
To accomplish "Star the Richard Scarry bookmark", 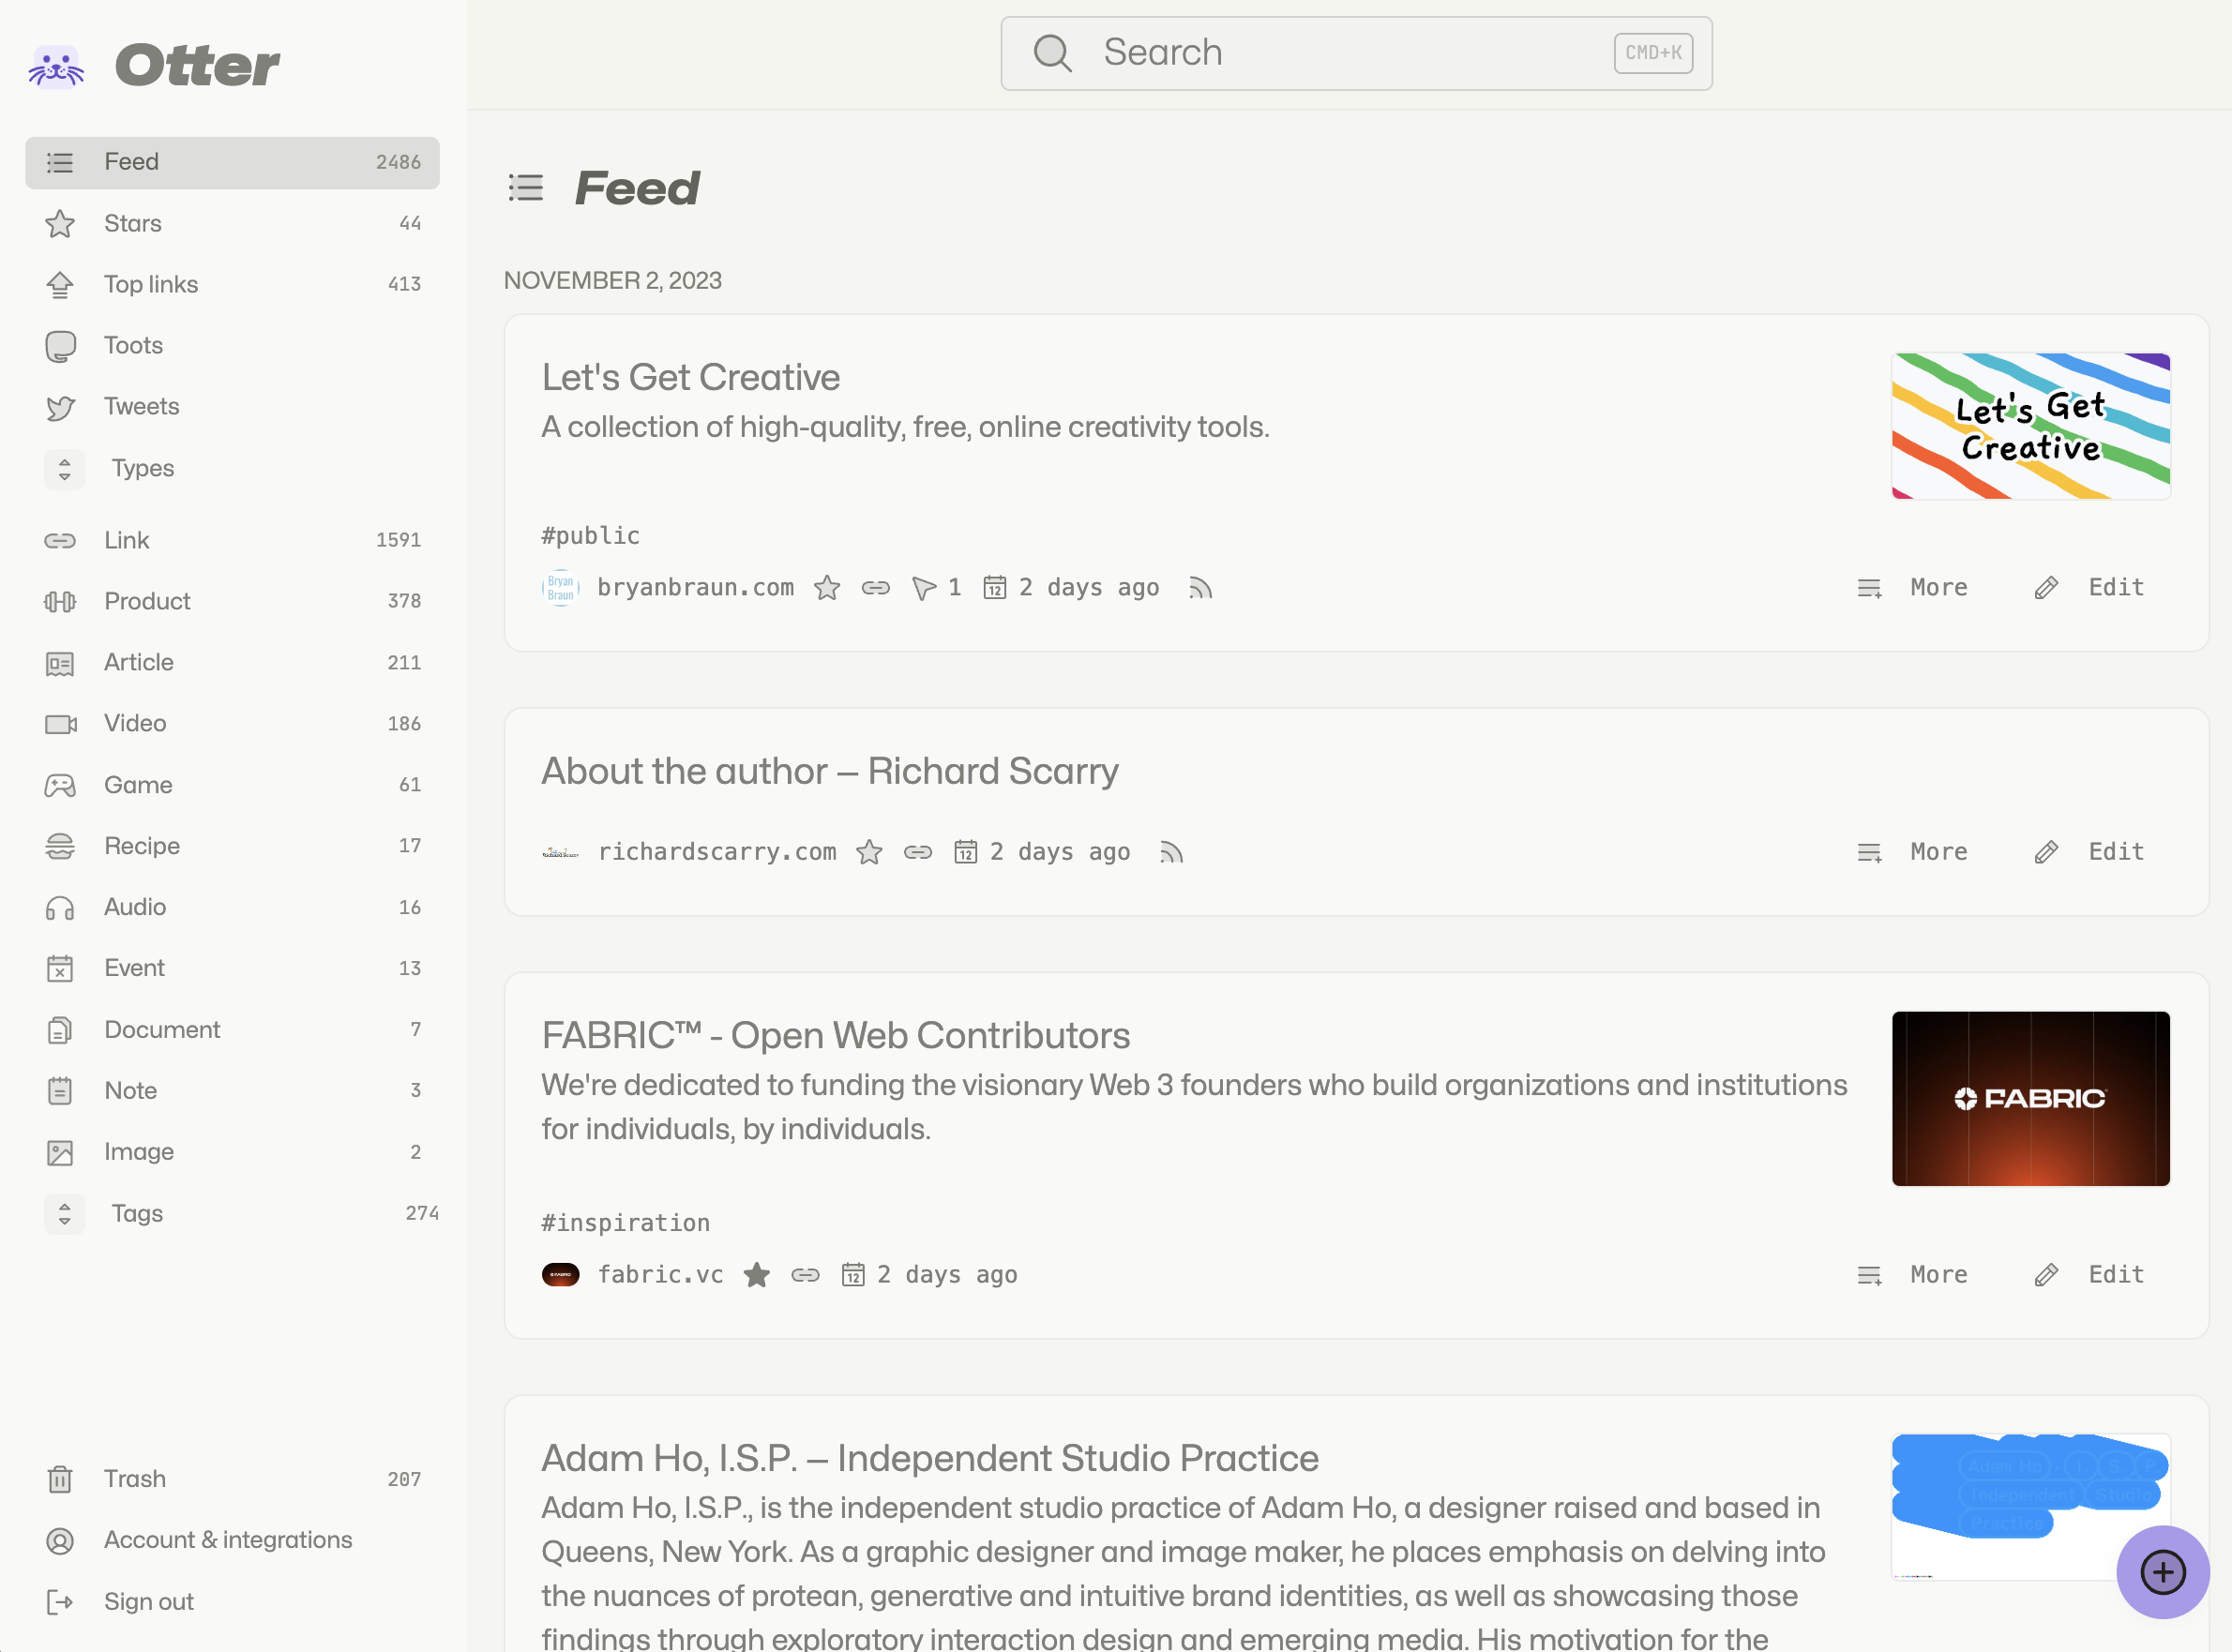I will click(869, 852).
